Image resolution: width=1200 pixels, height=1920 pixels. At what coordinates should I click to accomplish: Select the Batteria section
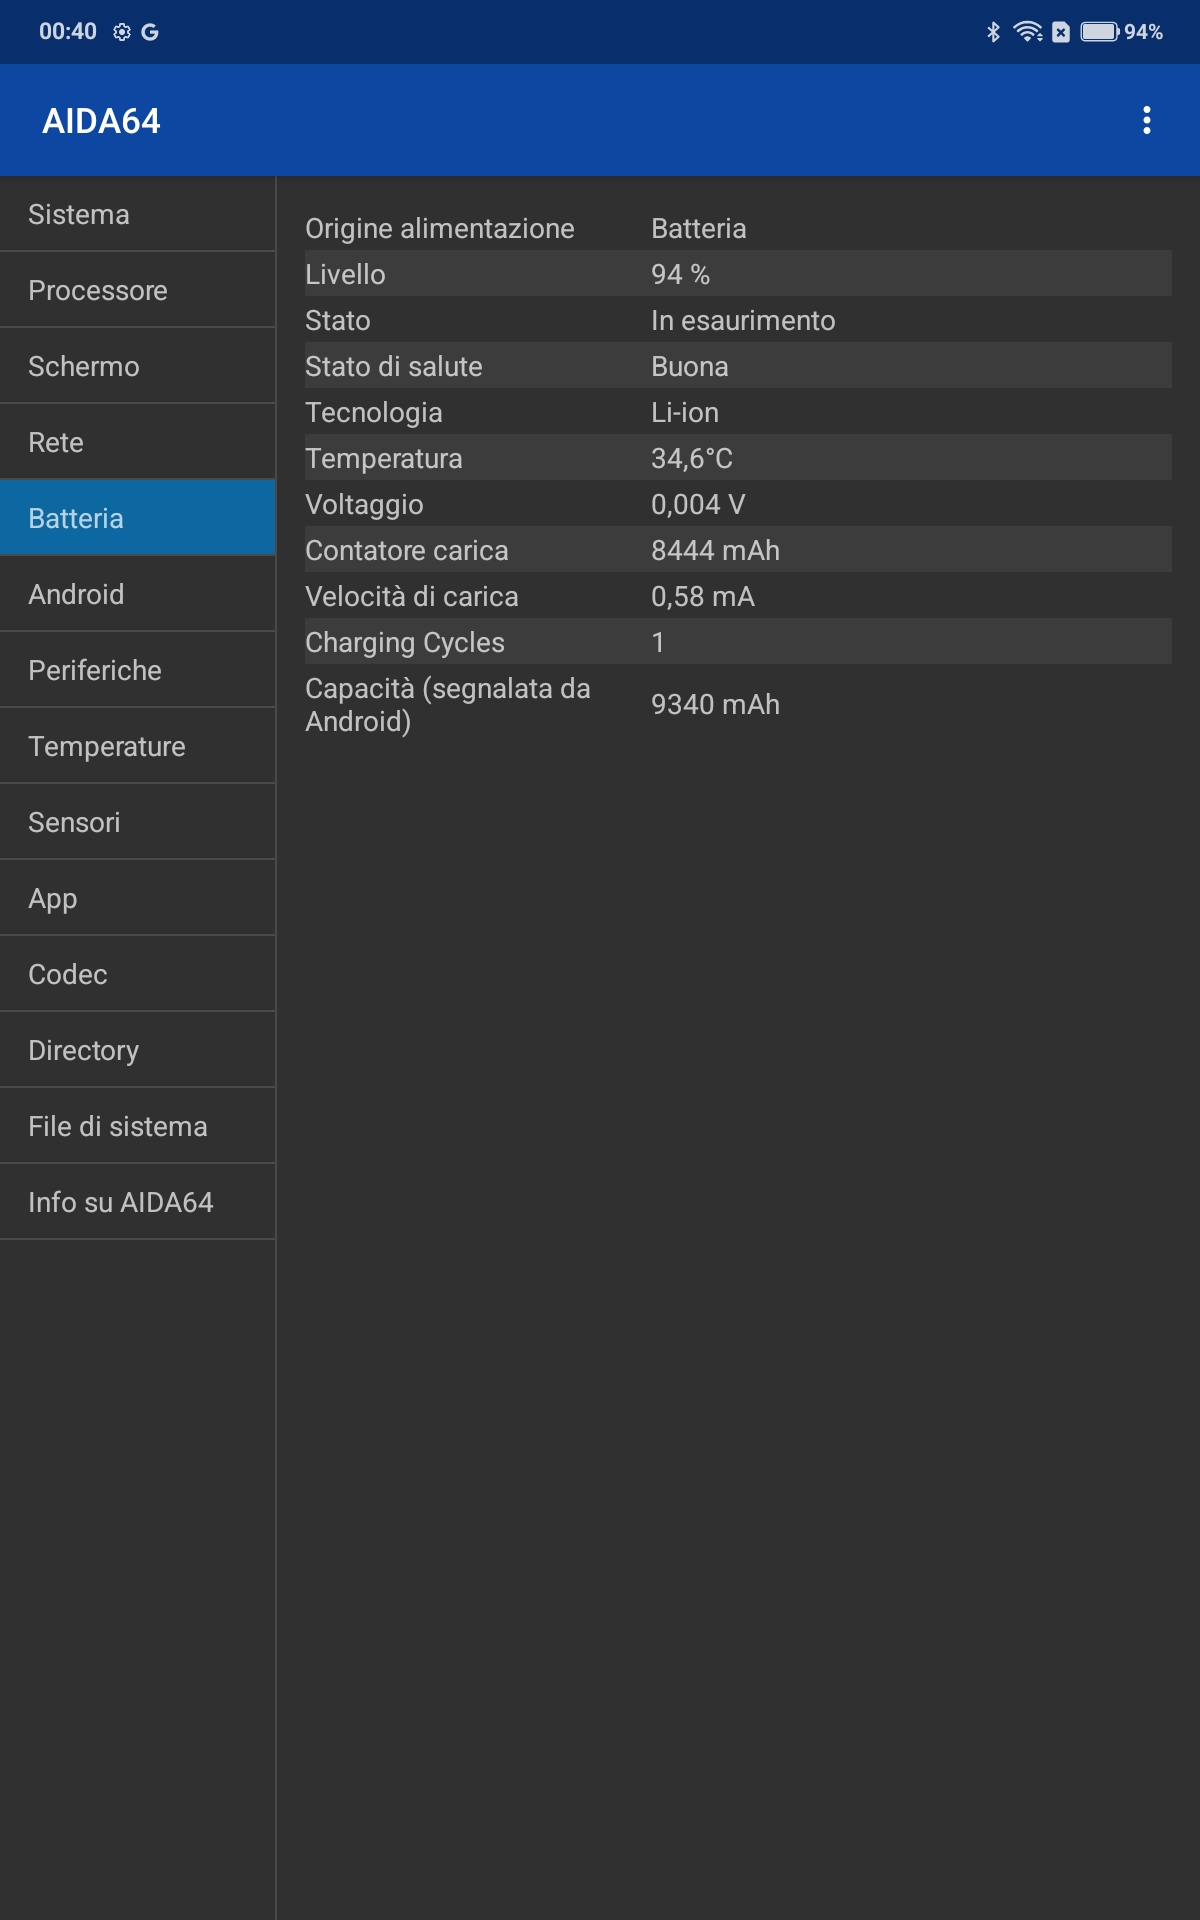[138, 518]
